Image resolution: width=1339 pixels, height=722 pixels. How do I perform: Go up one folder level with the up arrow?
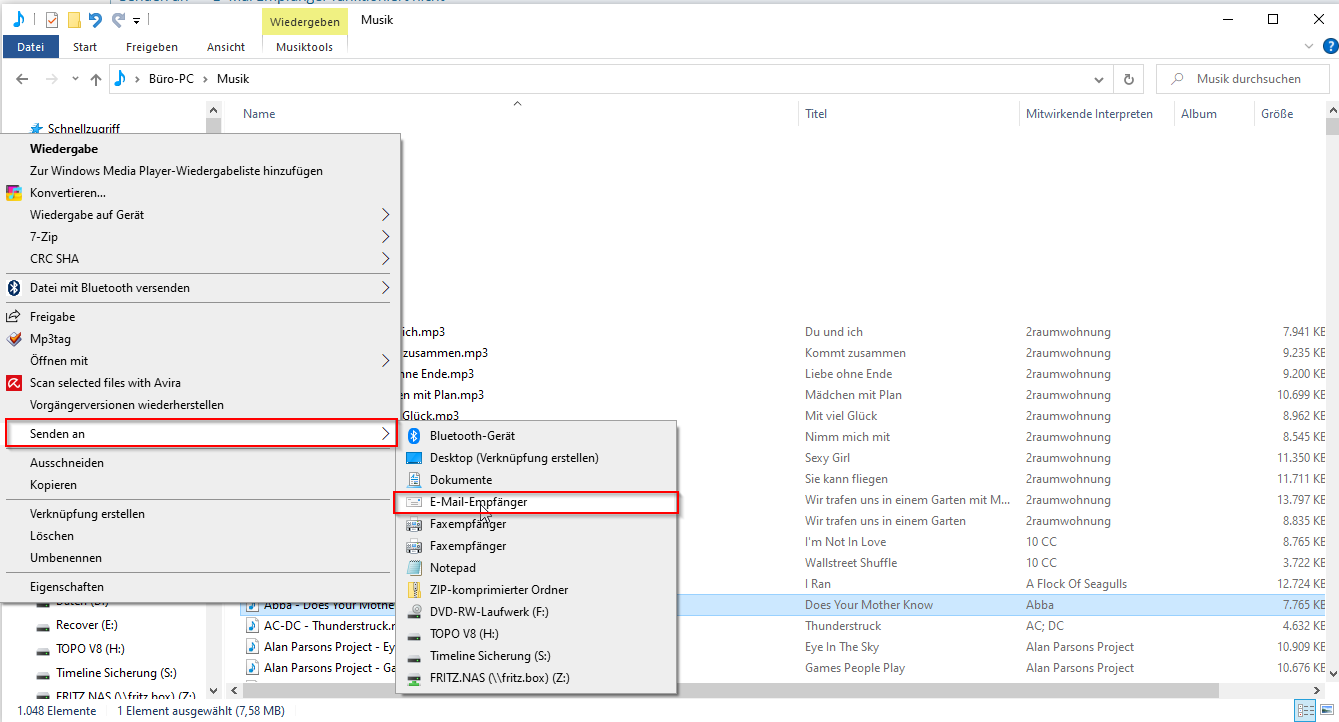tap(96, 79)
